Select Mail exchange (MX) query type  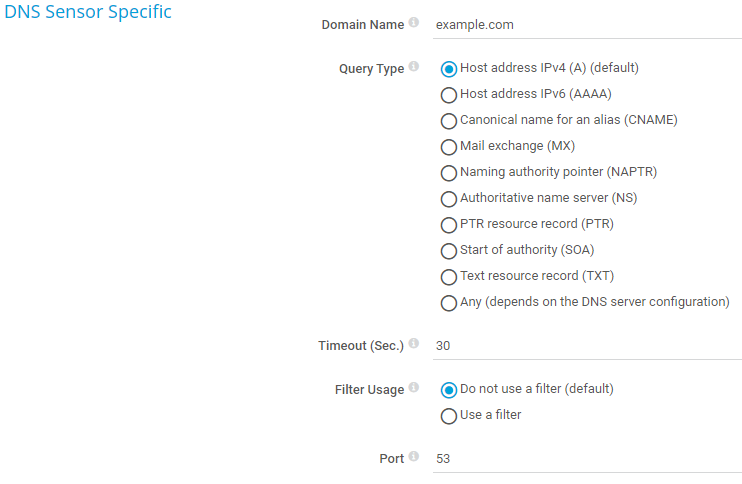[449, 147]
